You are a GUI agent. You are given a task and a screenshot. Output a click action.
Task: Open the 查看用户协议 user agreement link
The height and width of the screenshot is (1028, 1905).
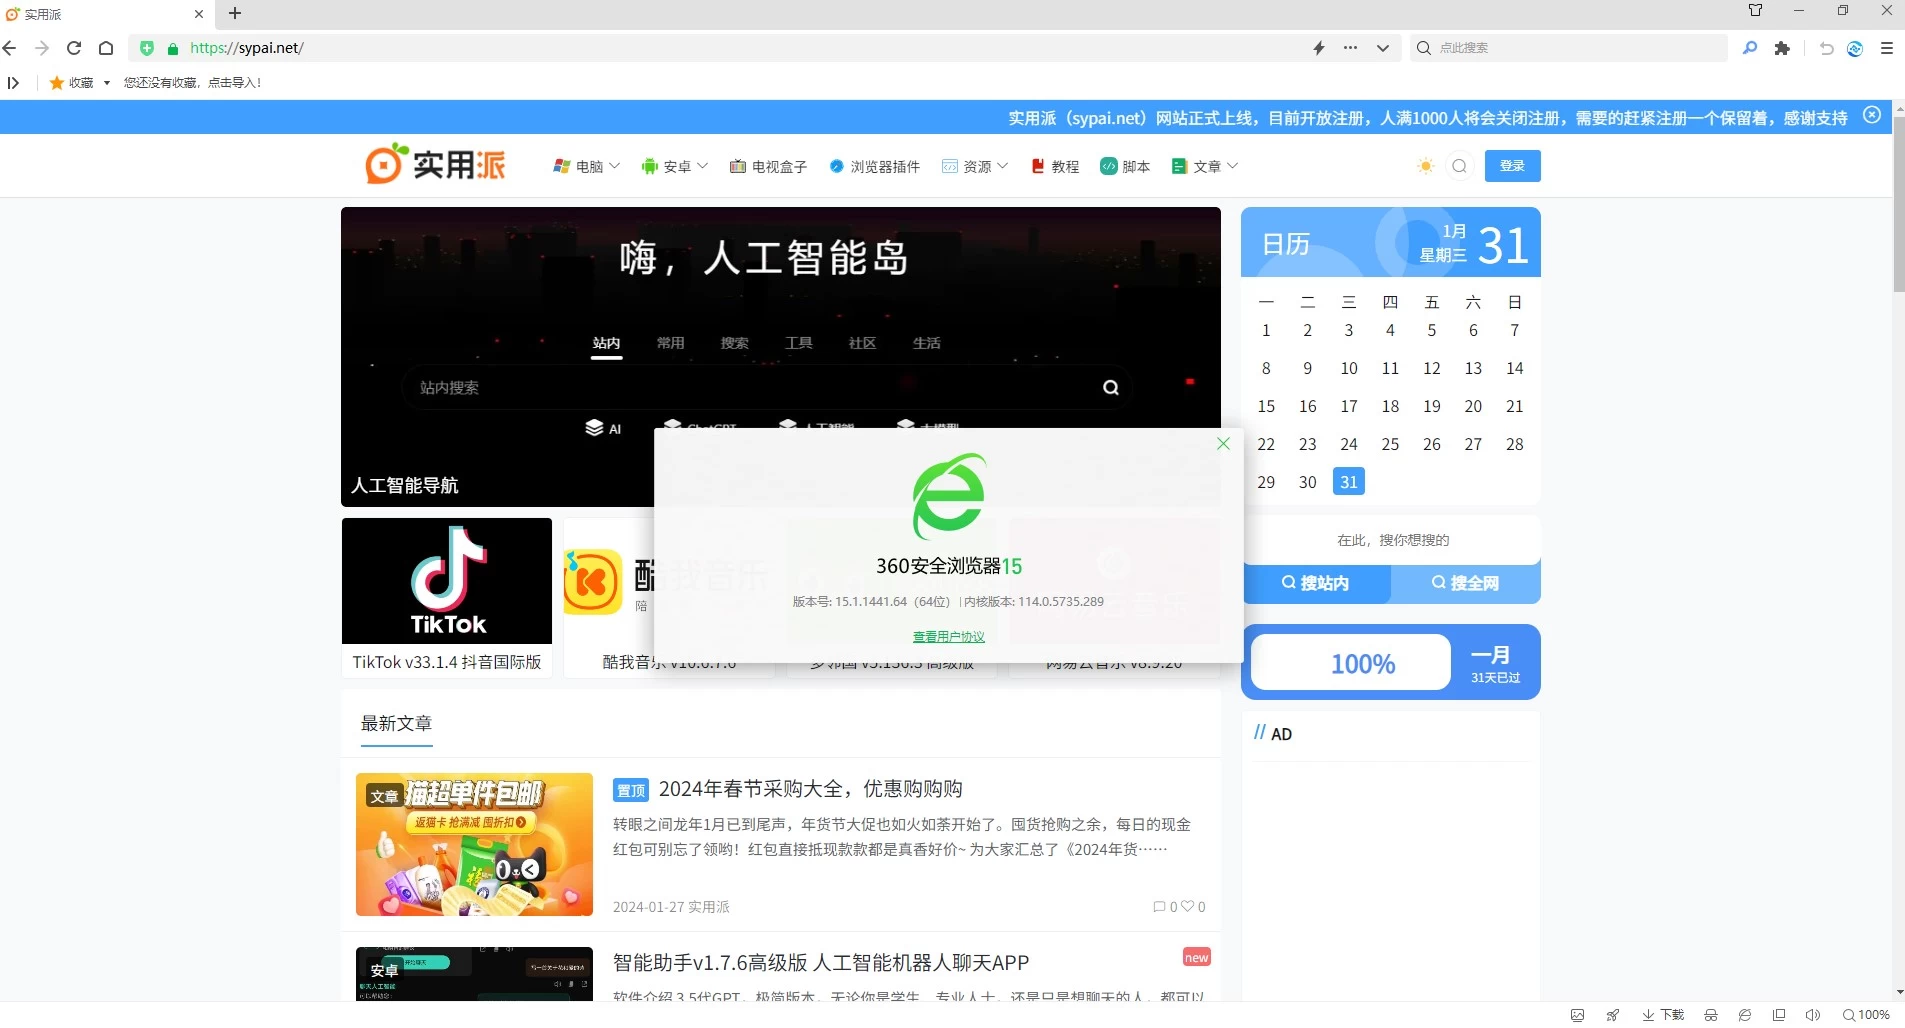948,635
